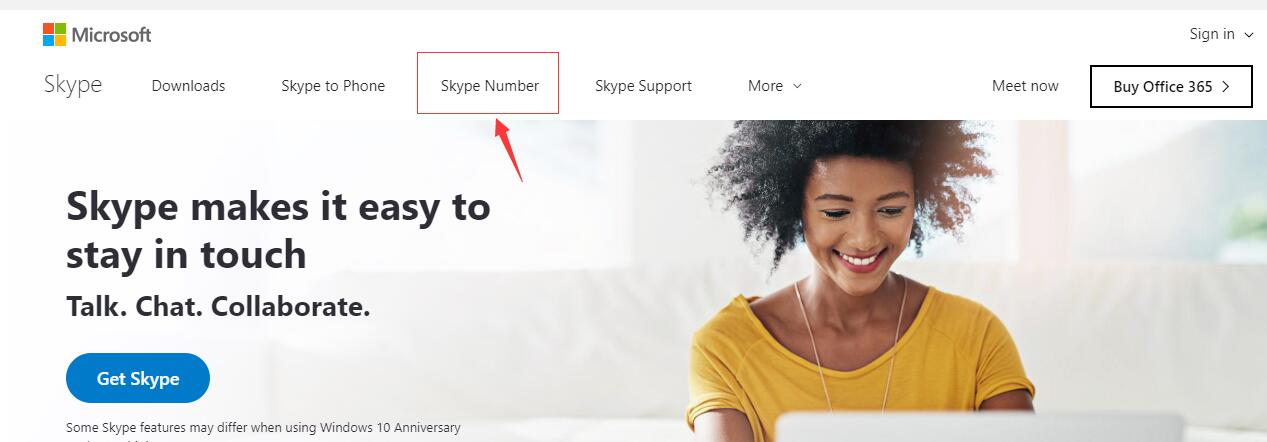Expand the More navigation menu
The width and height of the screenshot is (1267, 442).
point(775,86)
